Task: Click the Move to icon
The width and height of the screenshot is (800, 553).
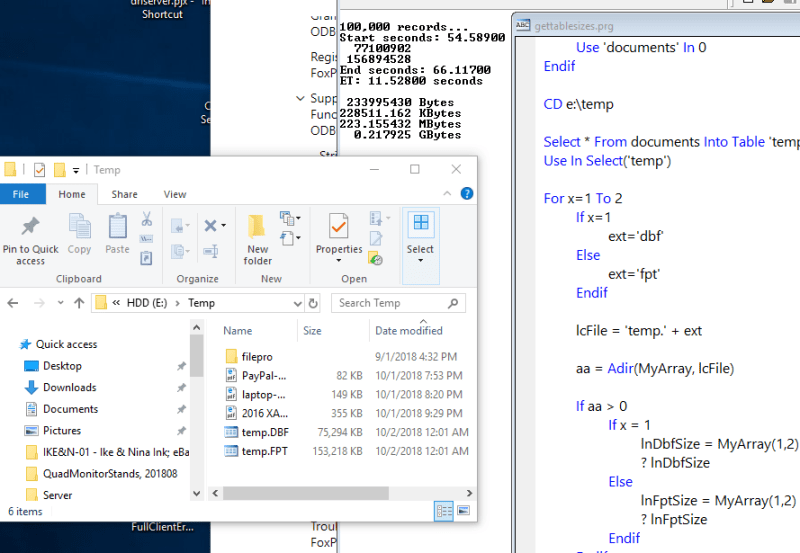Action: point(180,225)
